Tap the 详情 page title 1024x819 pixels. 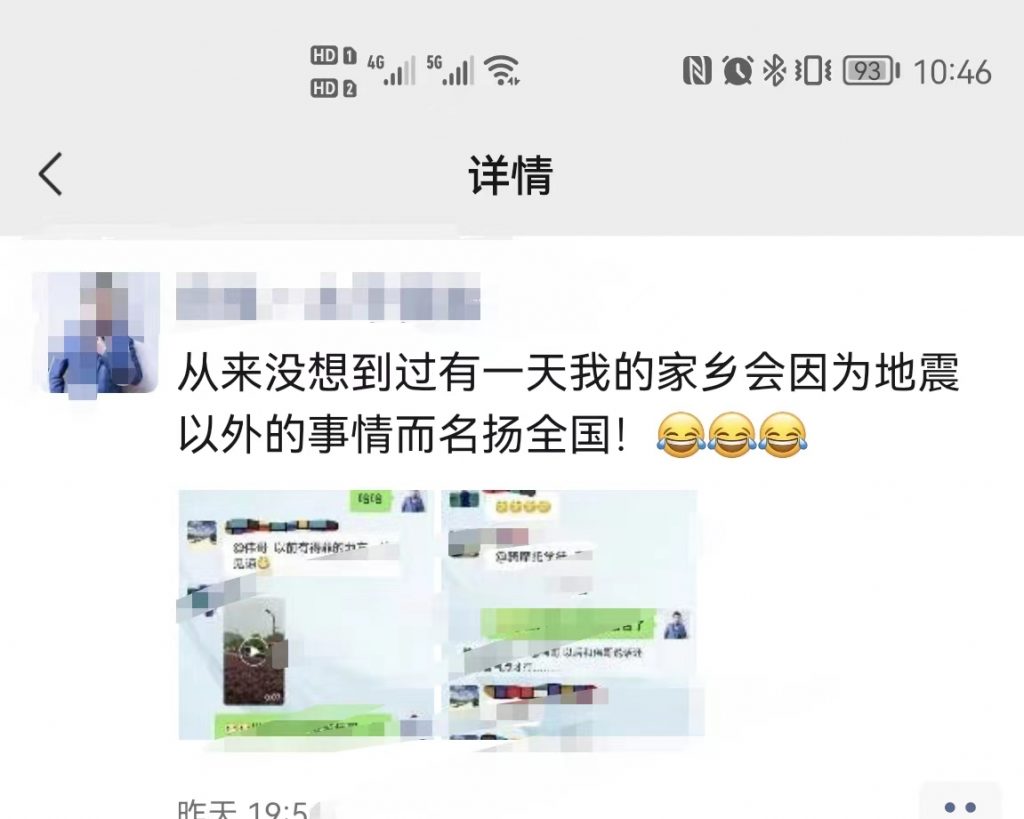coord(511,175)
